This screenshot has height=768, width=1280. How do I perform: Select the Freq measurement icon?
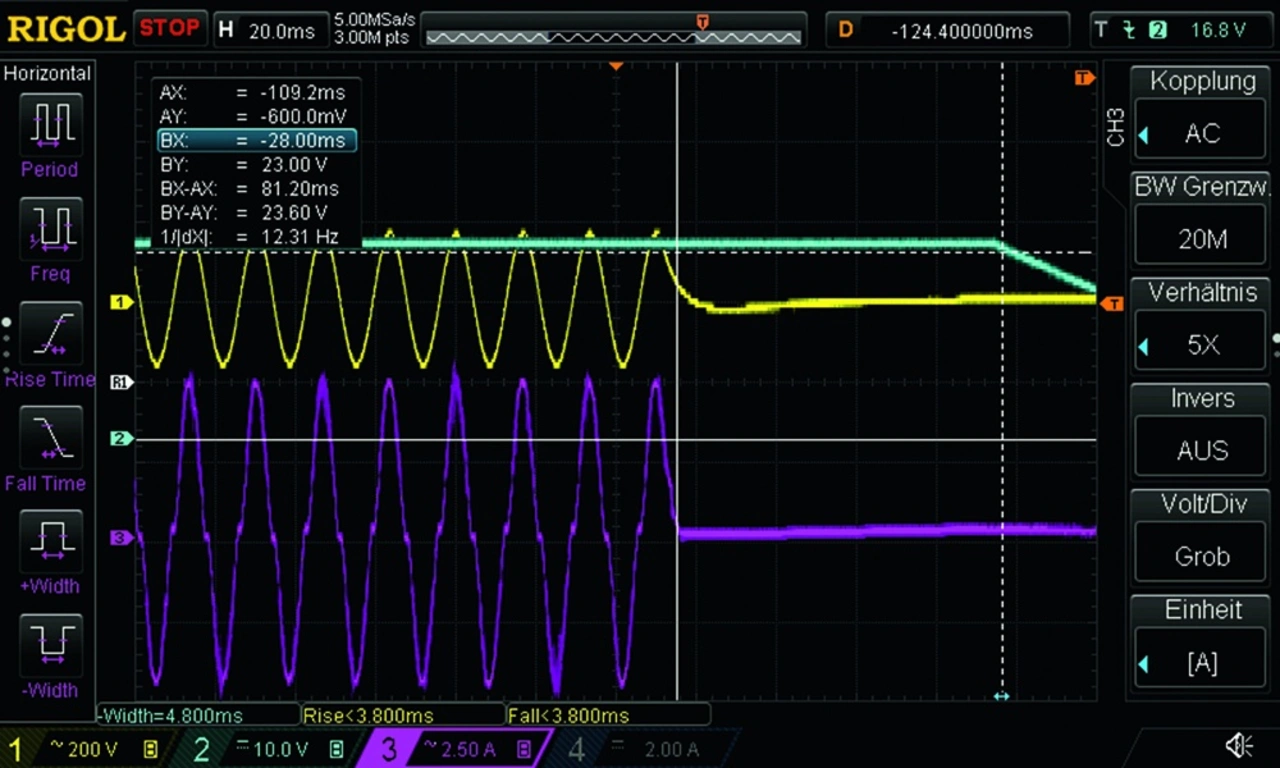point(50,229)
